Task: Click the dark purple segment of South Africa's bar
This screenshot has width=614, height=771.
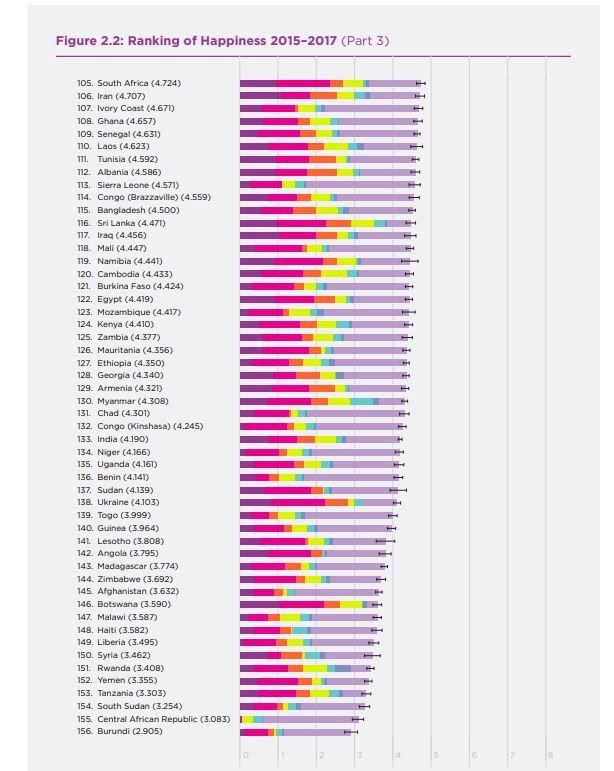Action: [258, 84]
